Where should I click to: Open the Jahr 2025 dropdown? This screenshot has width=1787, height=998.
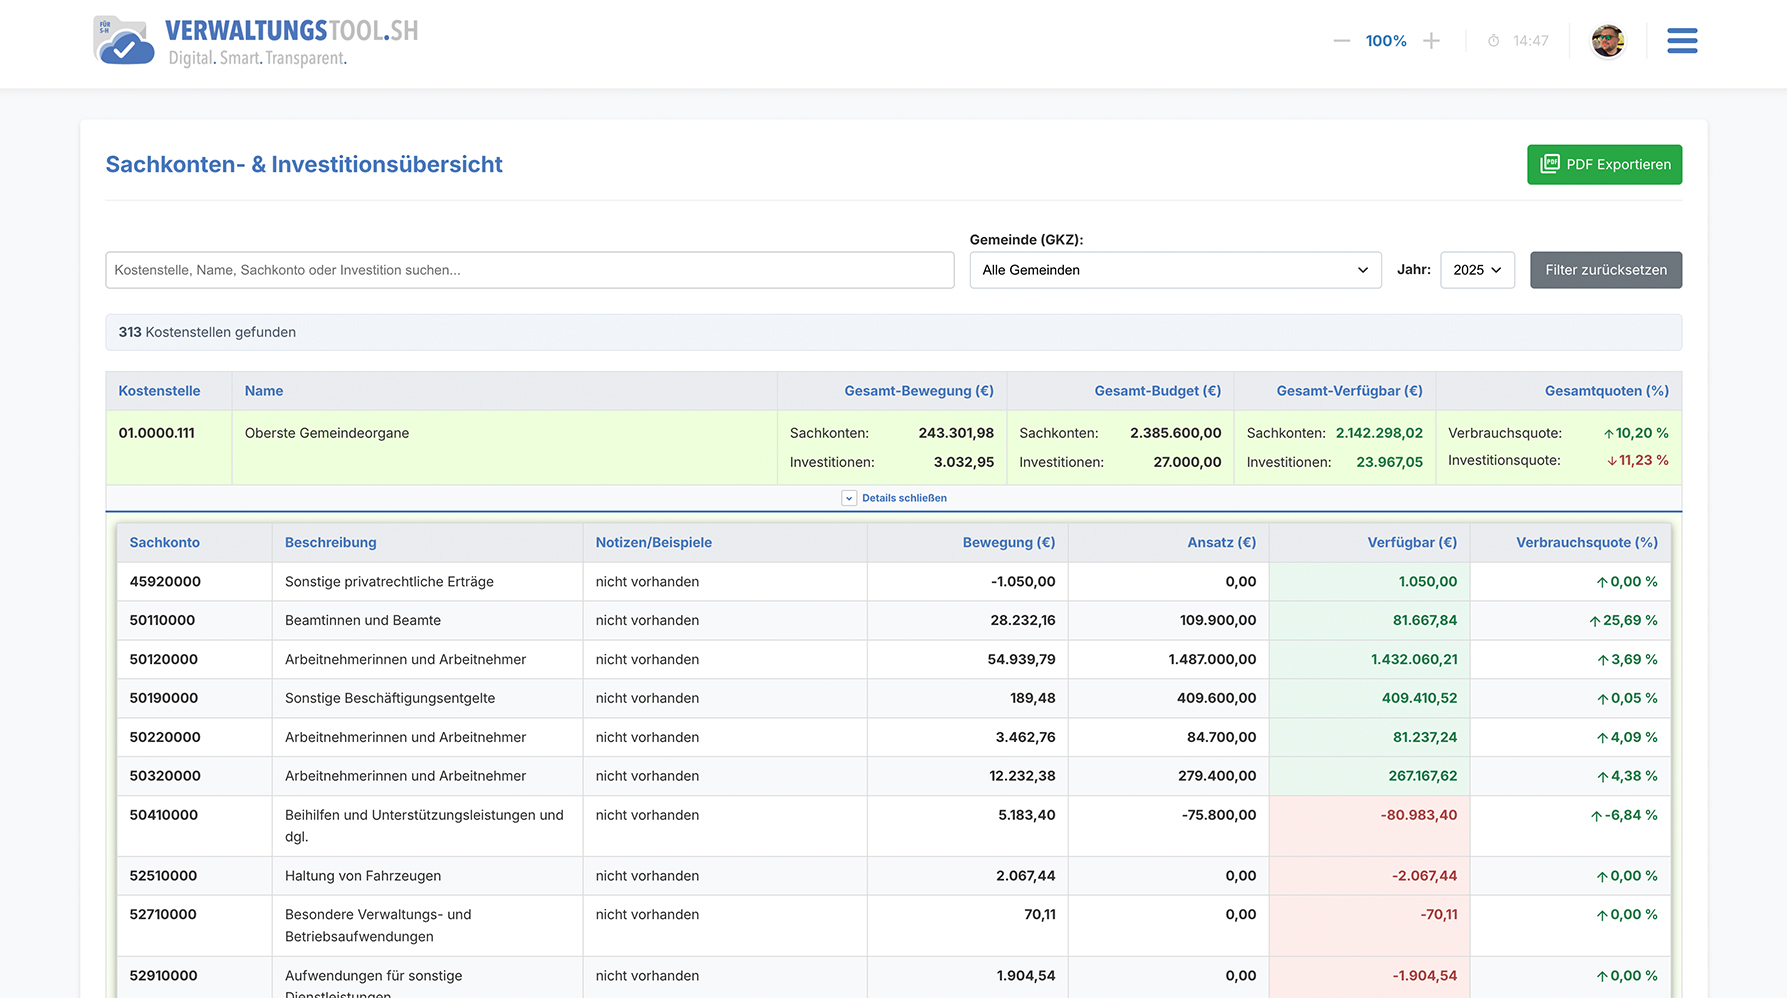[x=1476, y=270]
